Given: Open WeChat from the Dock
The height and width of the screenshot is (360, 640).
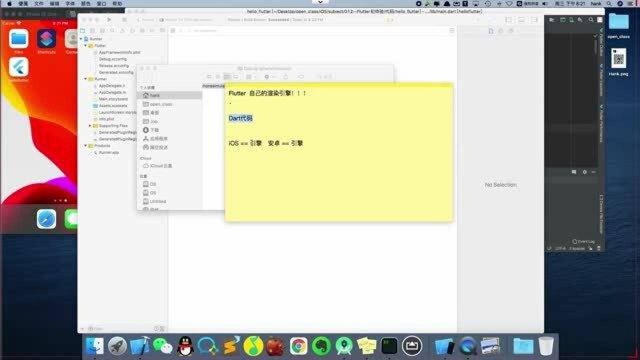Looking at the screenshot, I should pos(162,346).
